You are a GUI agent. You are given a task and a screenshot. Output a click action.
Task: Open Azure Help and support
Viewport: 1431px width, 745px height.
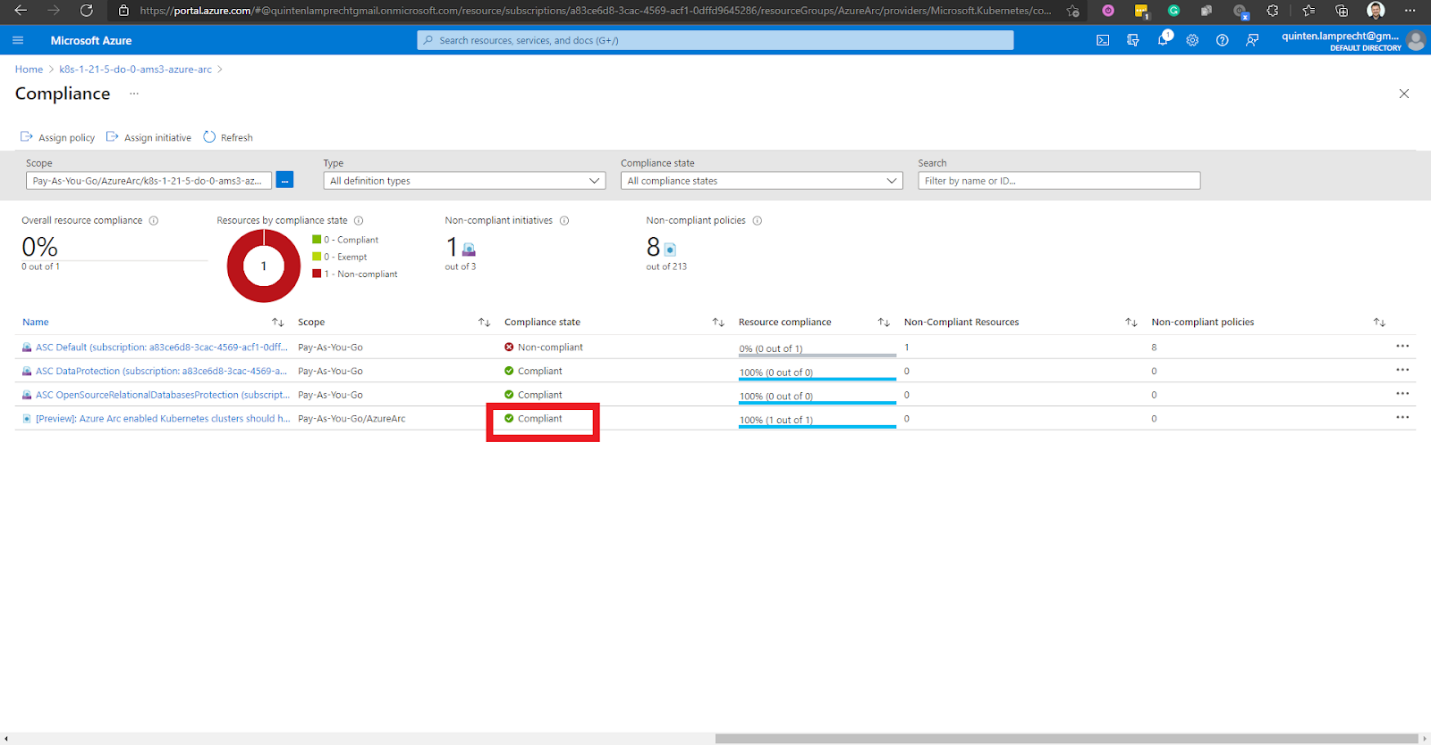click(1222, 40)
